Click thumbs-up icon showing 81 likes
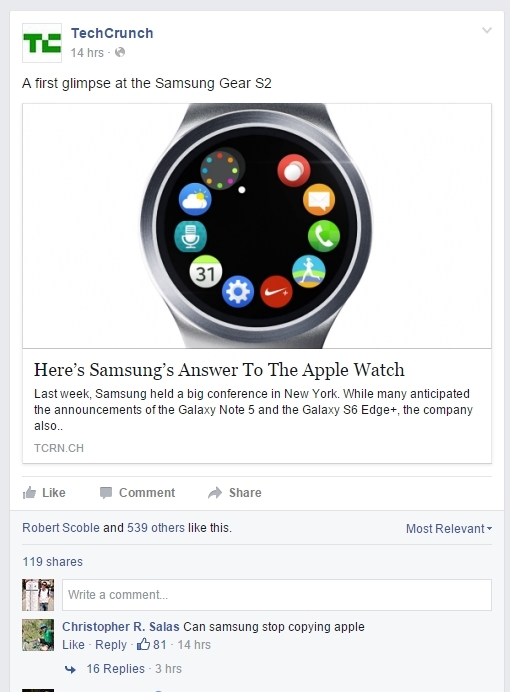Screen dimensions: 510x692 pos(143,644)
